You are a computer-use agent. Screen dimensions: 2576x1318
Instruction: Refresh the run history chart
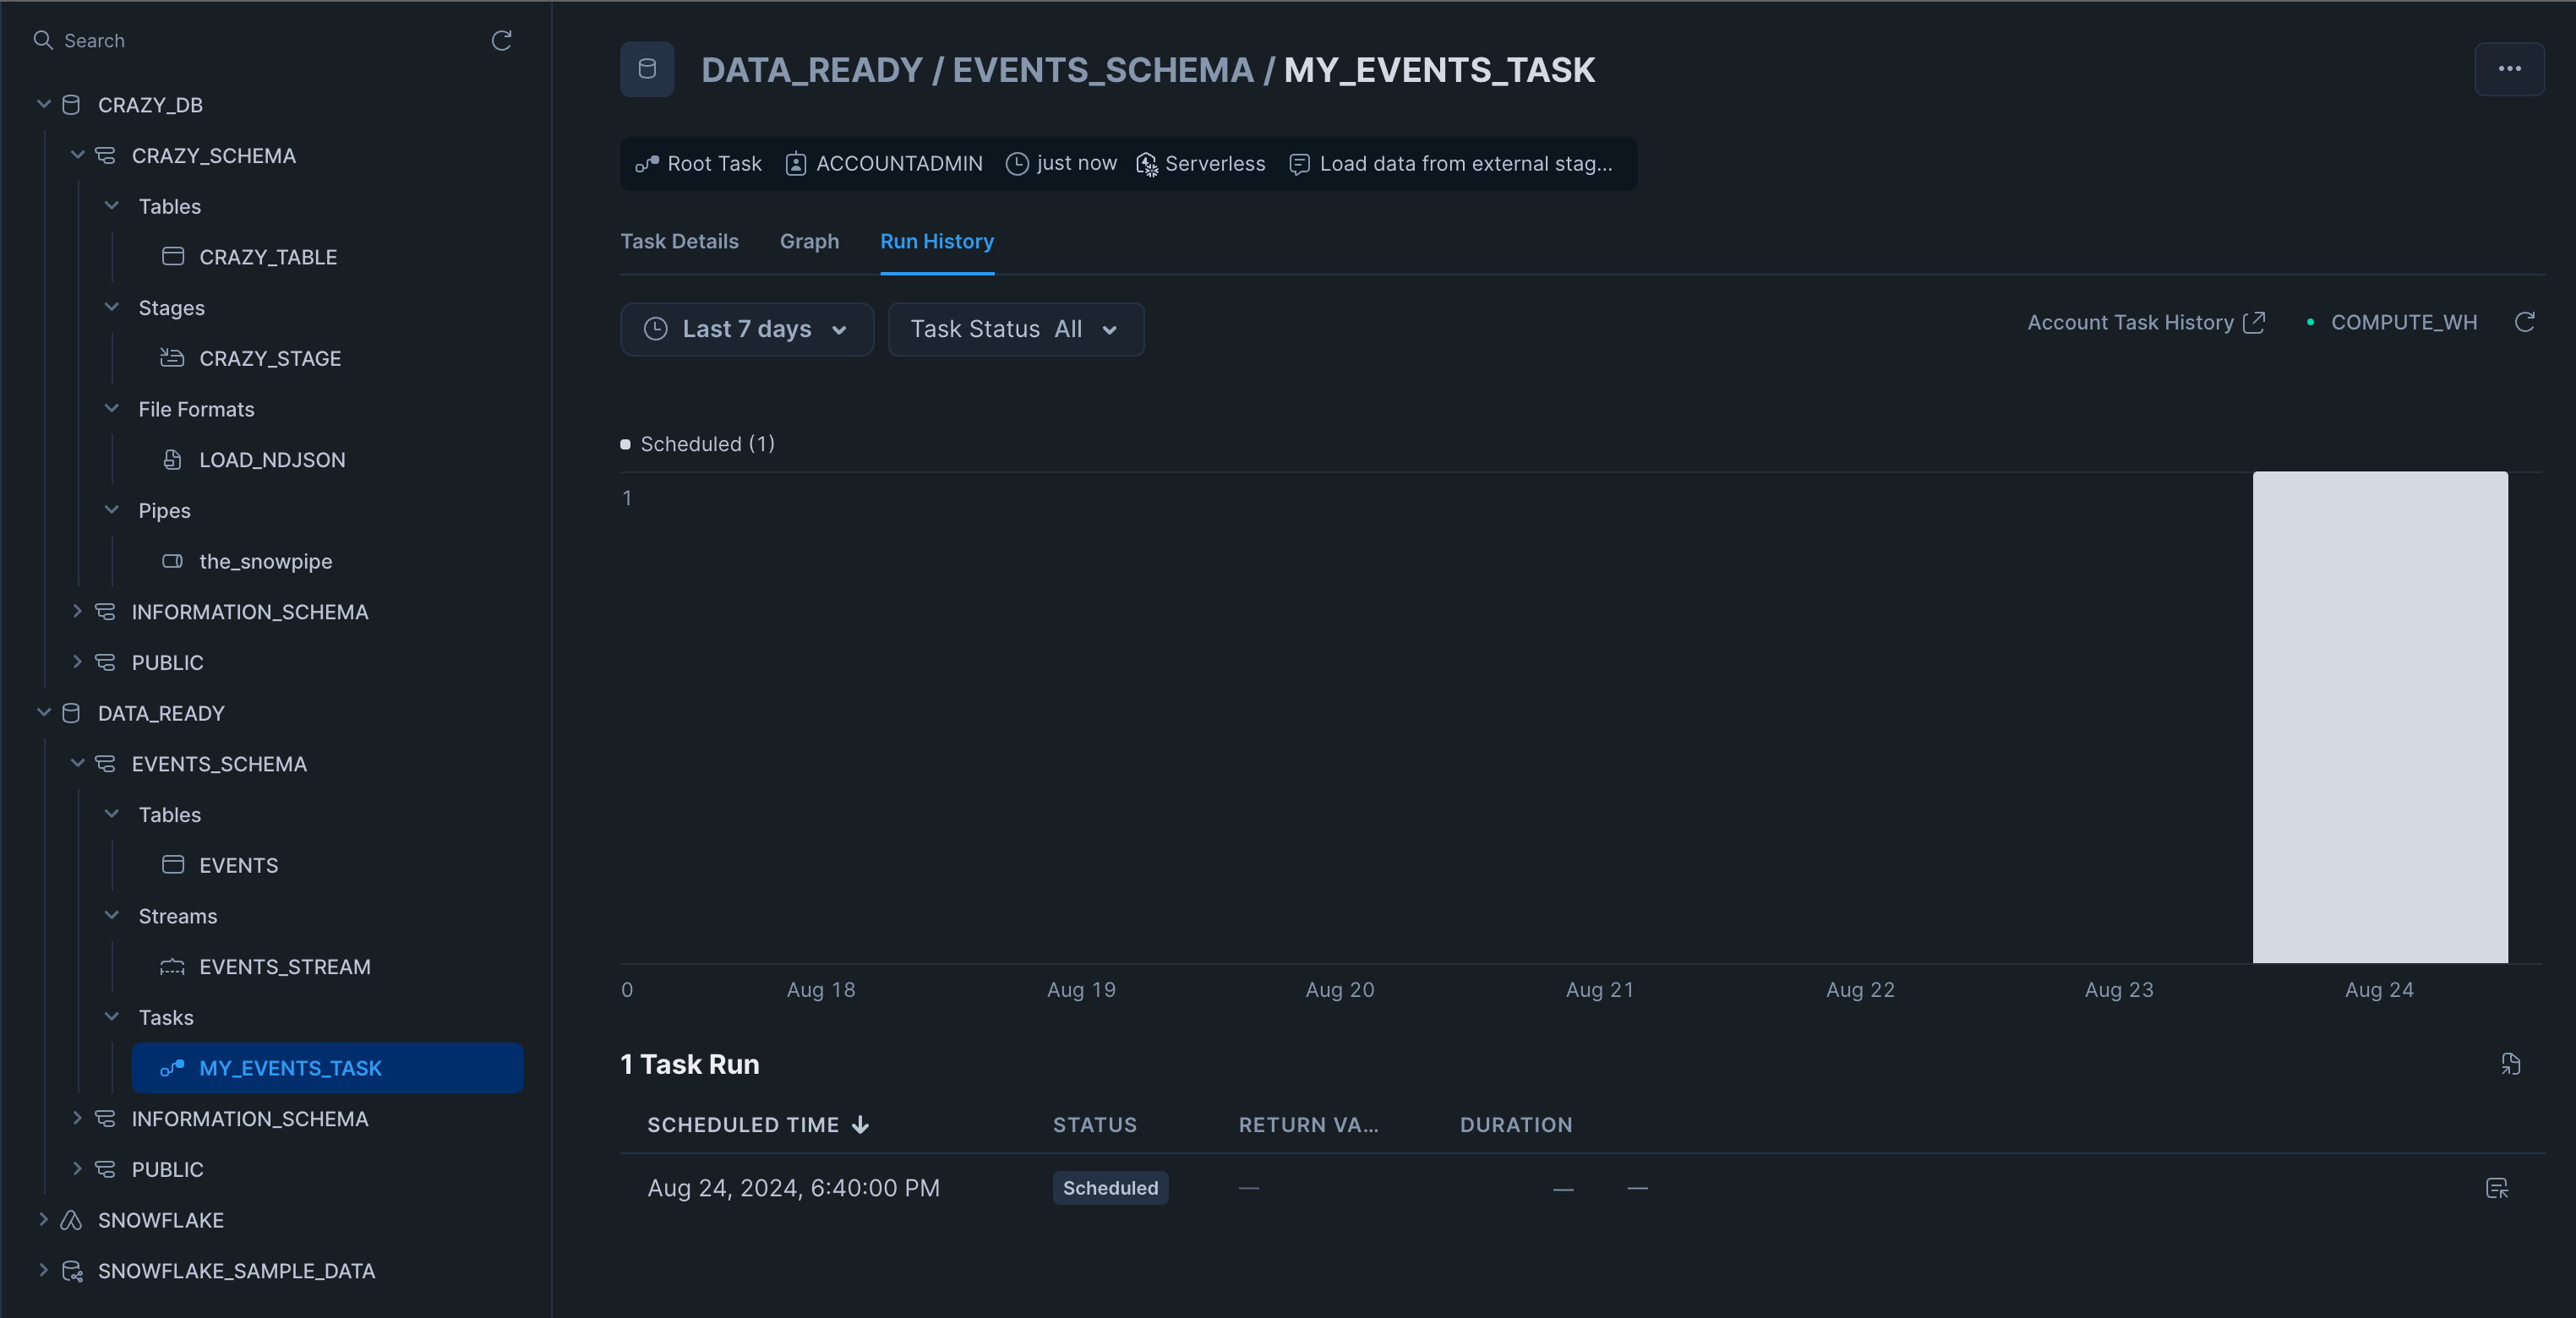[x=2525, y=322]
